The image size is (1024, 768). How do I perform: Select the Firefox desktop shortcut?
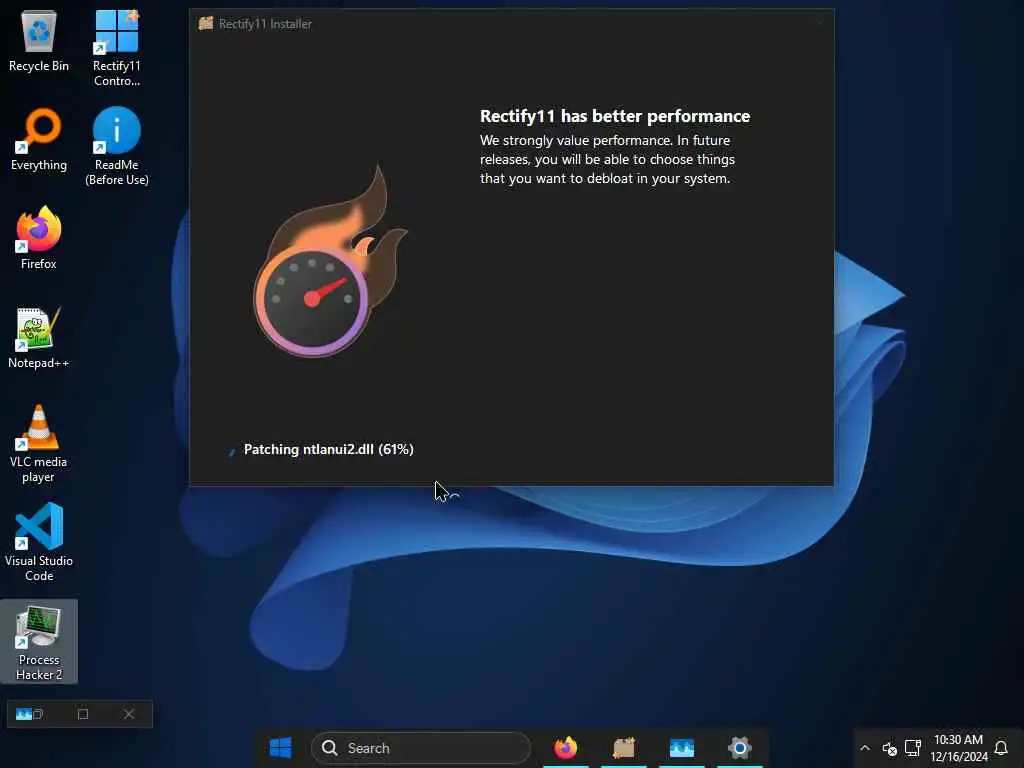coord(39,238)
